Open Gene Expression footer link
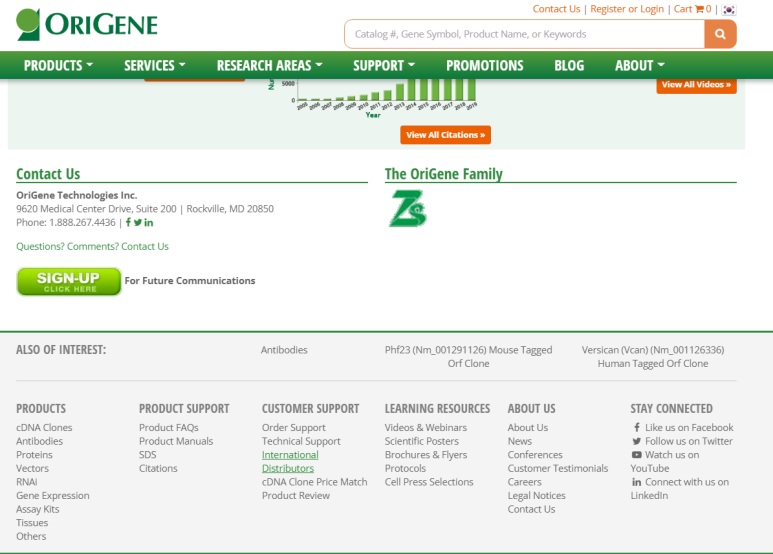The height and width of the screenshot is (554, 773). (53, 495)
